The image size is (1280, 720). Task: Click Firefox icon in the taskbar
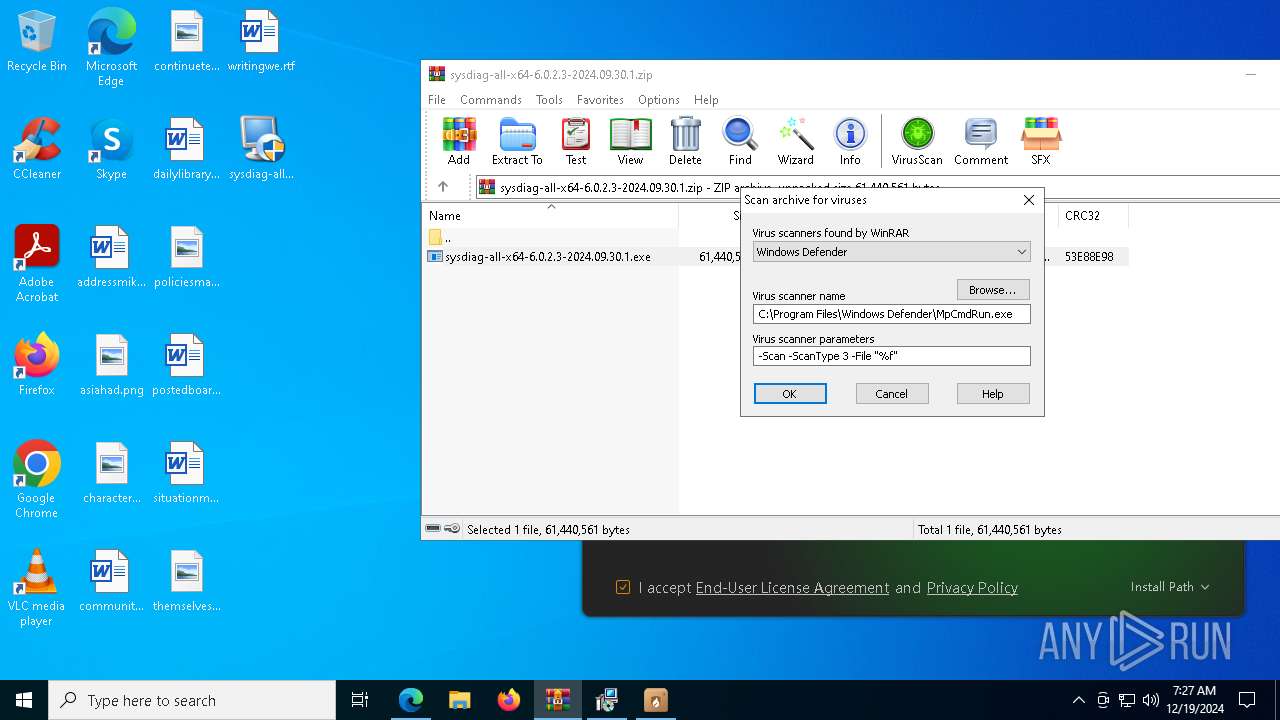[x=509, y=700]
